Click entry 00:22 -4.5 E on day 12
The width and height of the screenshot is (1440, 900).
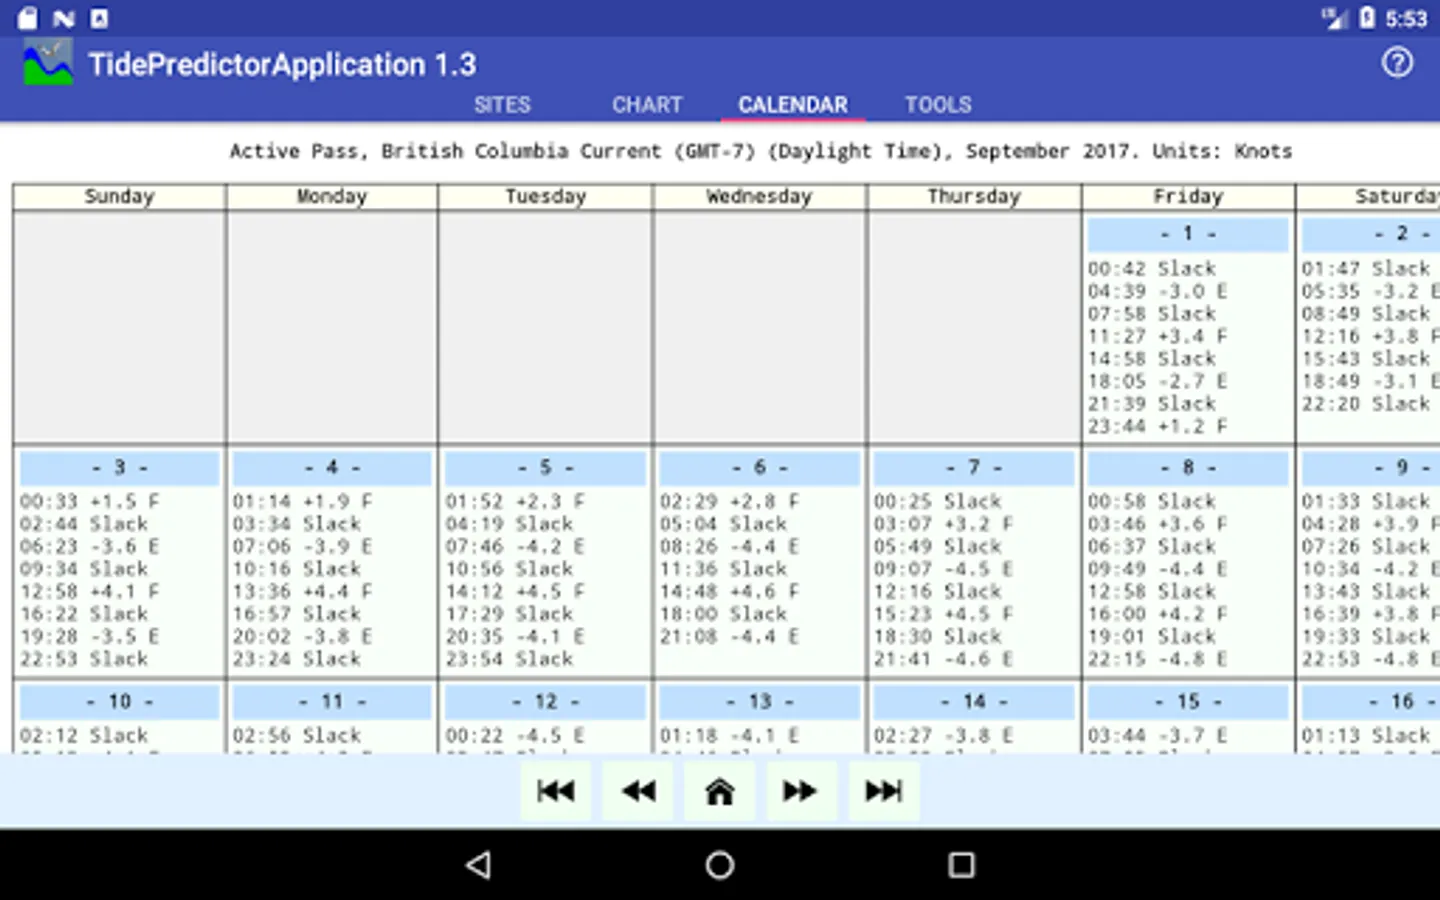coord(516,735)
